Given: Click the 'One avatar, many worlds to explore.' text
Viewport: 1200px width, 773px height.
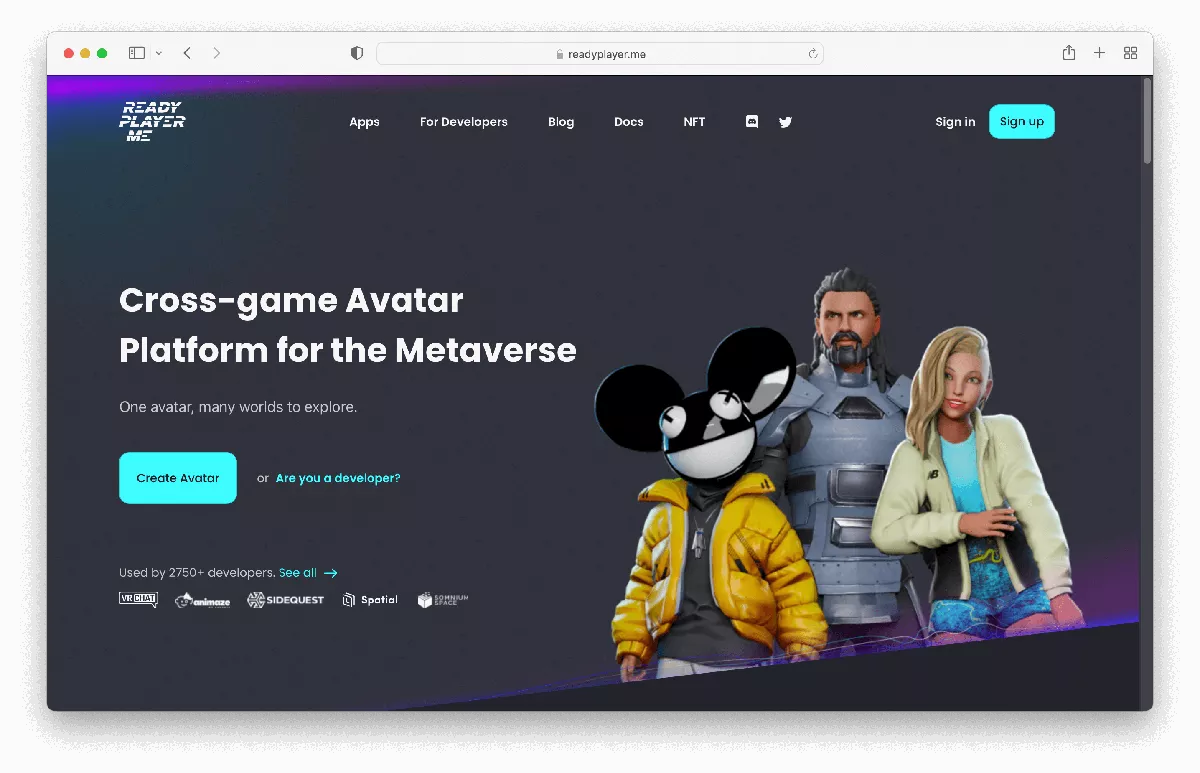Looking at the screenshot, I should (x=238, y=407).
